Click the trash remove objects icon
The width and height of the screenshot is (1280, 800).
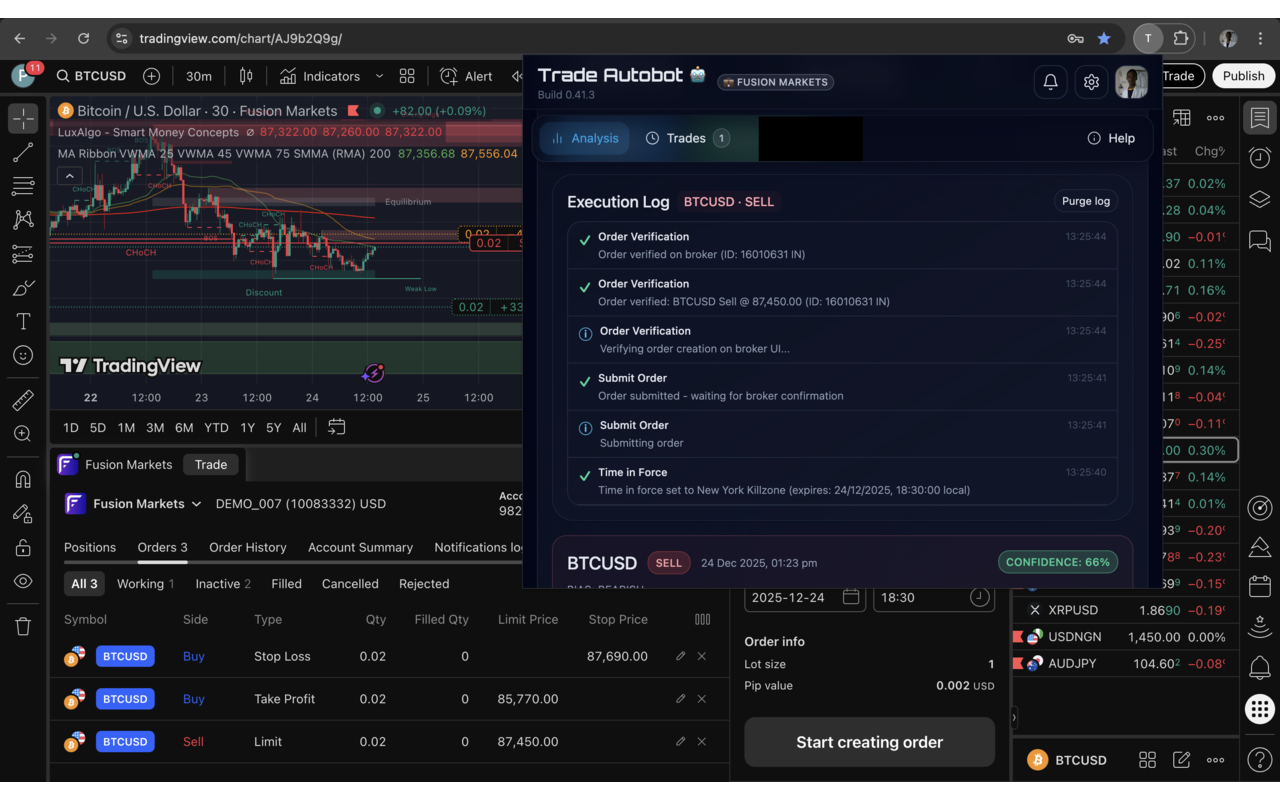pos(23,626)
